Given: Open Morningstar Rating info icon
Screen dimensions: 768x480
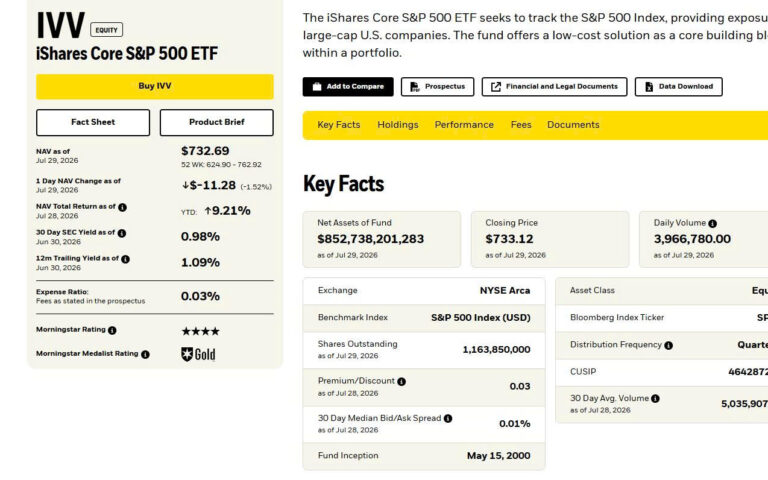Looking at the screenshot, I should tap(112, 331).
